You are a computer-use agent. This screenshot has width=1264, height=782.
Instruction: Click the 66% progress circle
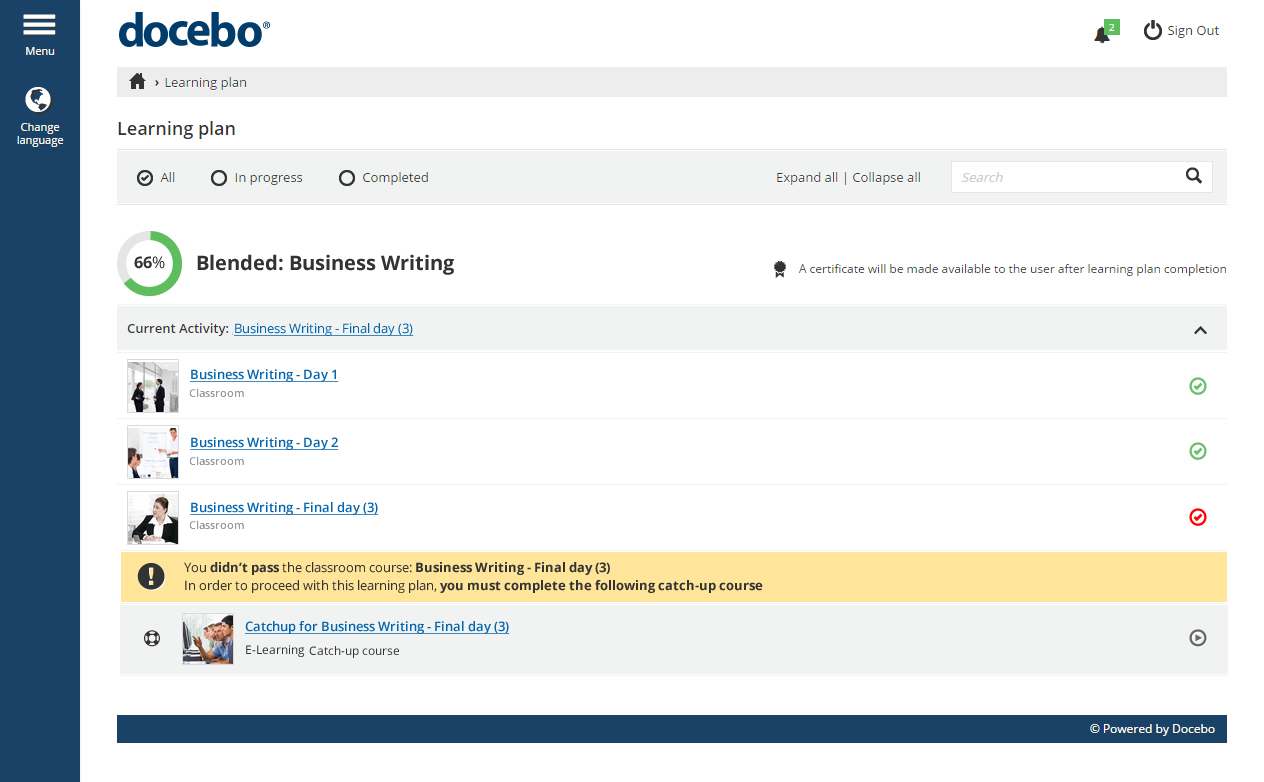click(x=150, y=263)
